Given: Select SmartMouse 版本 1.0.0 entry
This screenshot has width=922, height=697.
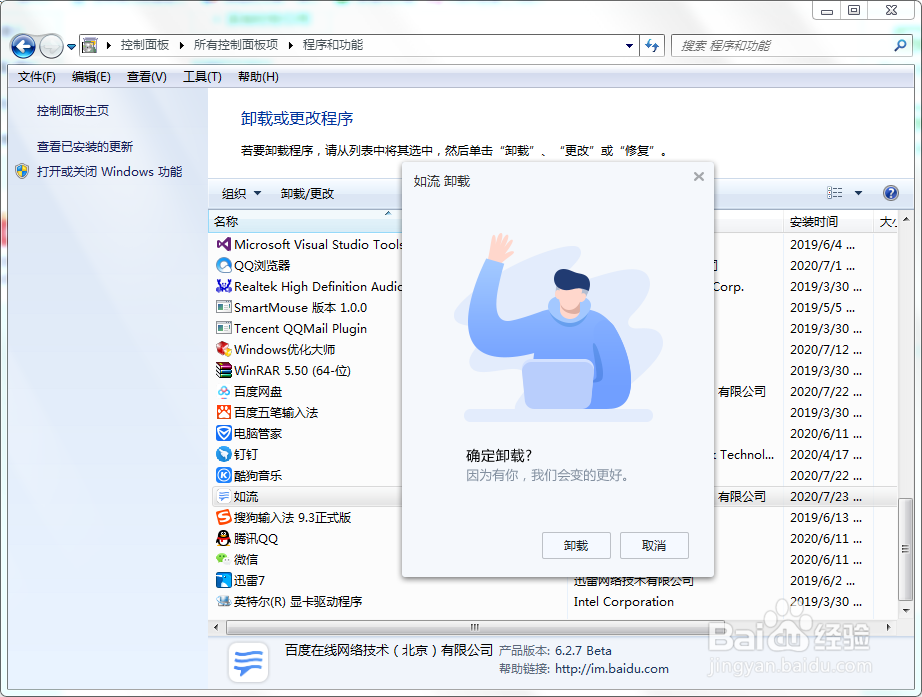Looking at the screenshot, I should tap(300, 308).
